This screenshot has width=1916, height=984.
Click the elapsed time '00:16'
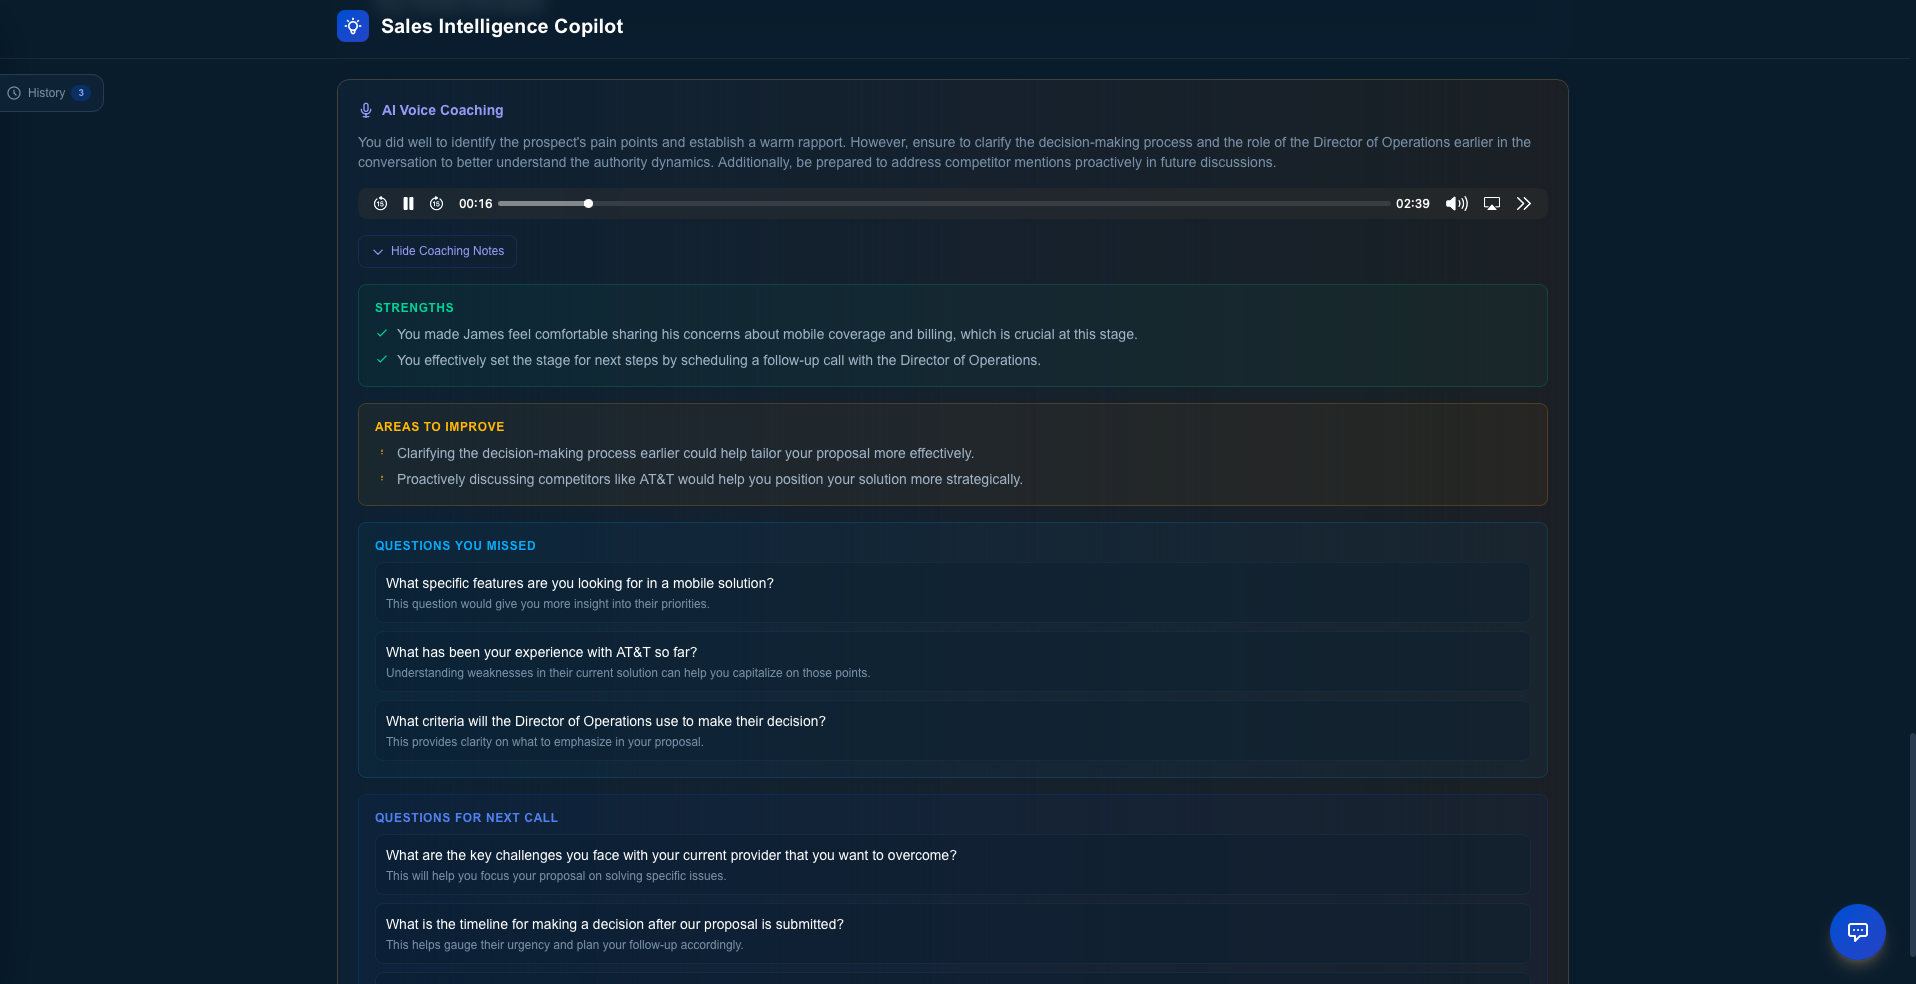tap(476, 204)
